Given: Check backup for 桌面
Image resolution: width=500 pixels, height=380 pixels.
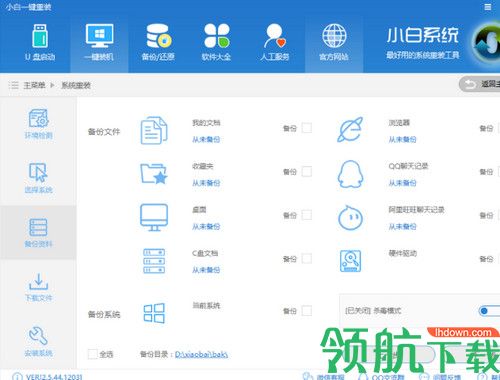Looking at the screenshot, I should coord(307,215).
